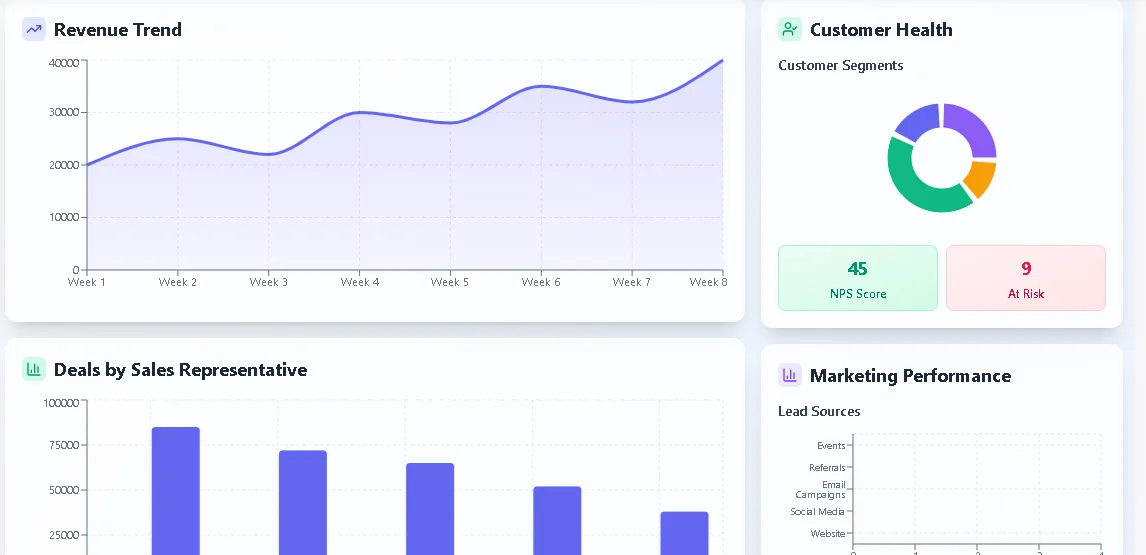Click the Lead Sources subtitle
1146x555 pixels.
pyautogui.click(x=819, y=411)
